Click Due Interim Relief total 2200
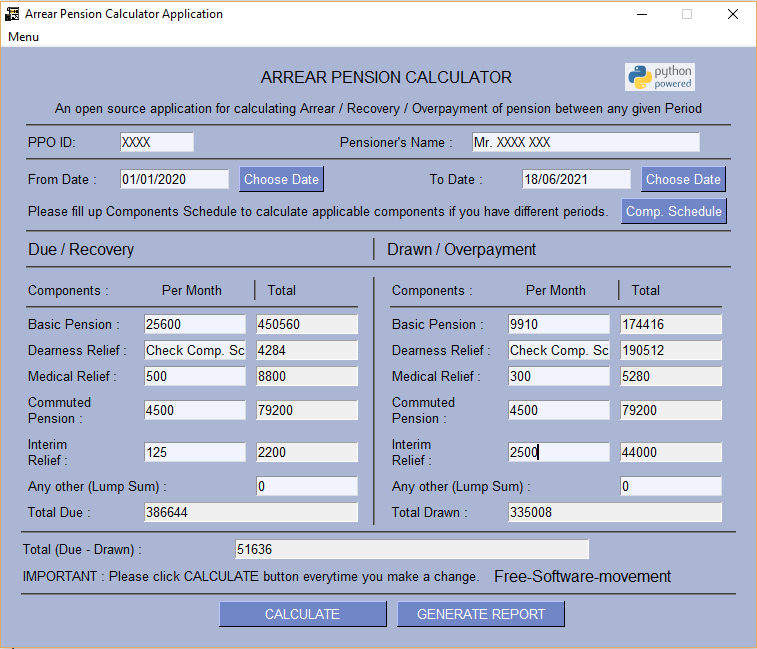Image resolution: width=757 pixels, height=649 pixels. pos(307,452)
